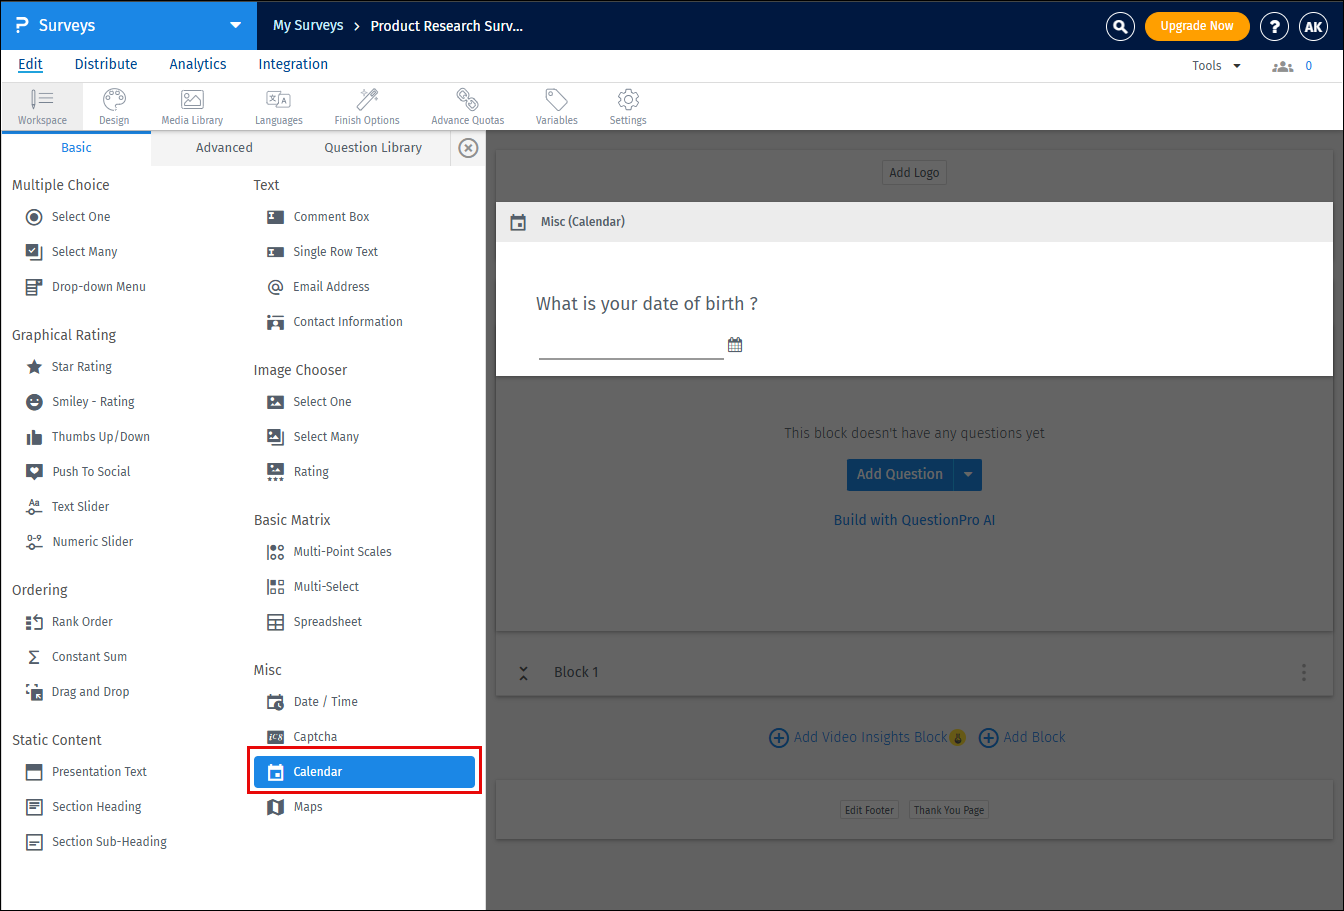This screenshot has height=911, width=1344.
Task: Click the help question mark icon
Action: (x=1273, y=26)
